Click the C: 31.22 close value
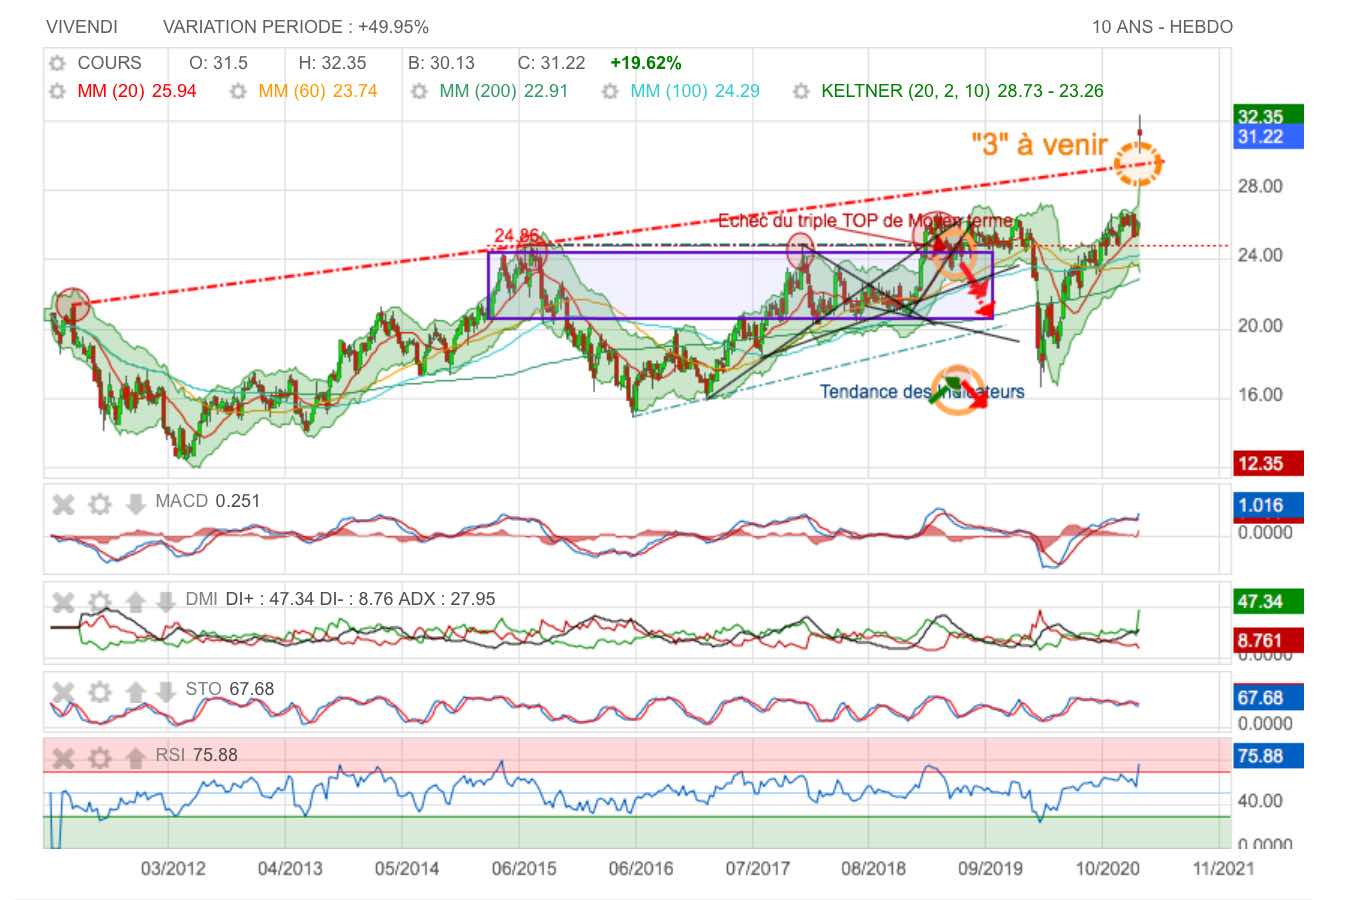 pyautogui.click(x=552, y=63)
